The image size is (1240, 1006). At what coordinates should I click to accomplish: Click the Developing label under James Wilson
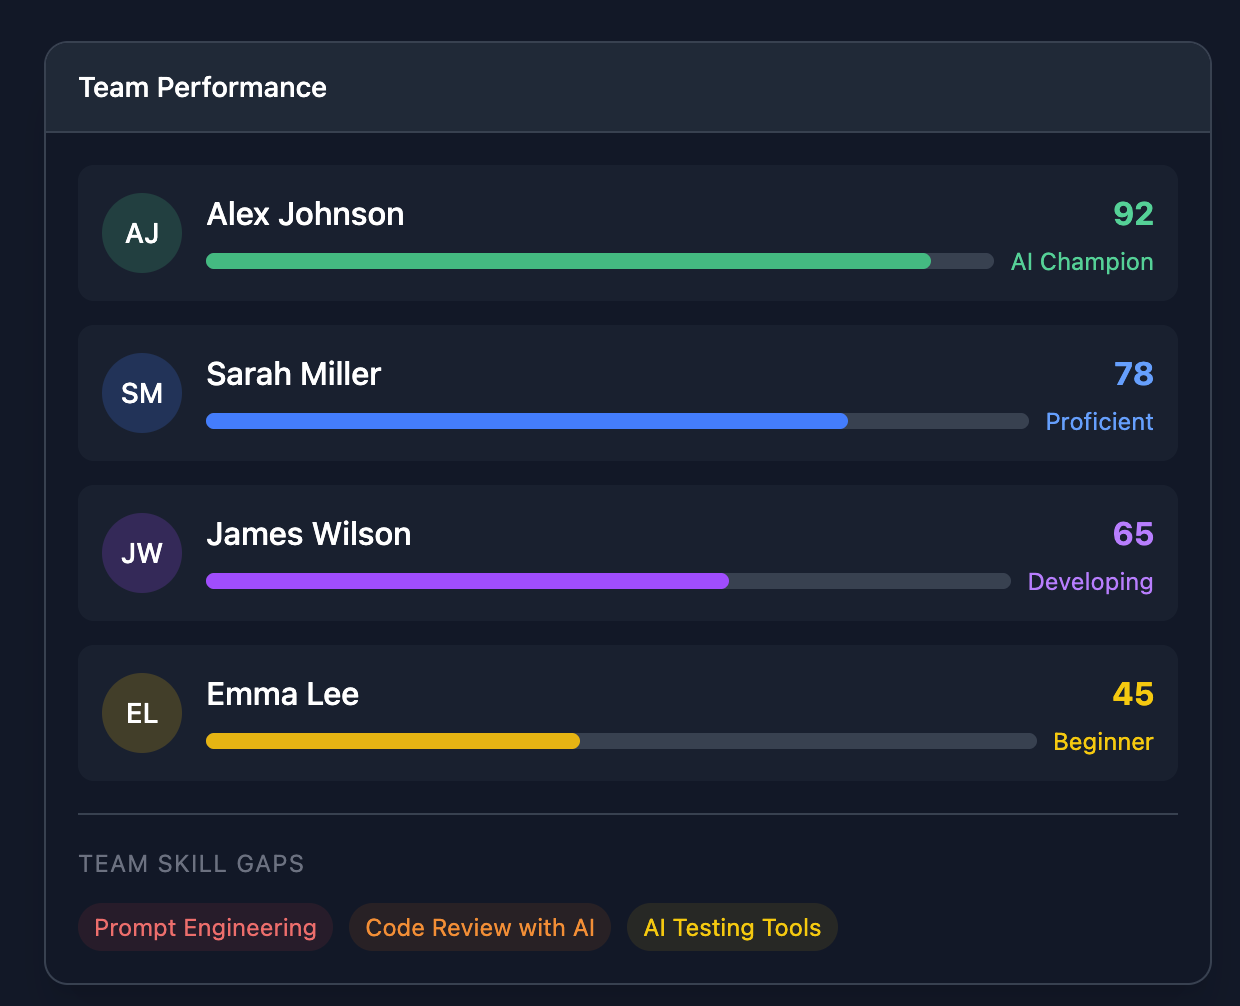click(x=1090, y=581)
